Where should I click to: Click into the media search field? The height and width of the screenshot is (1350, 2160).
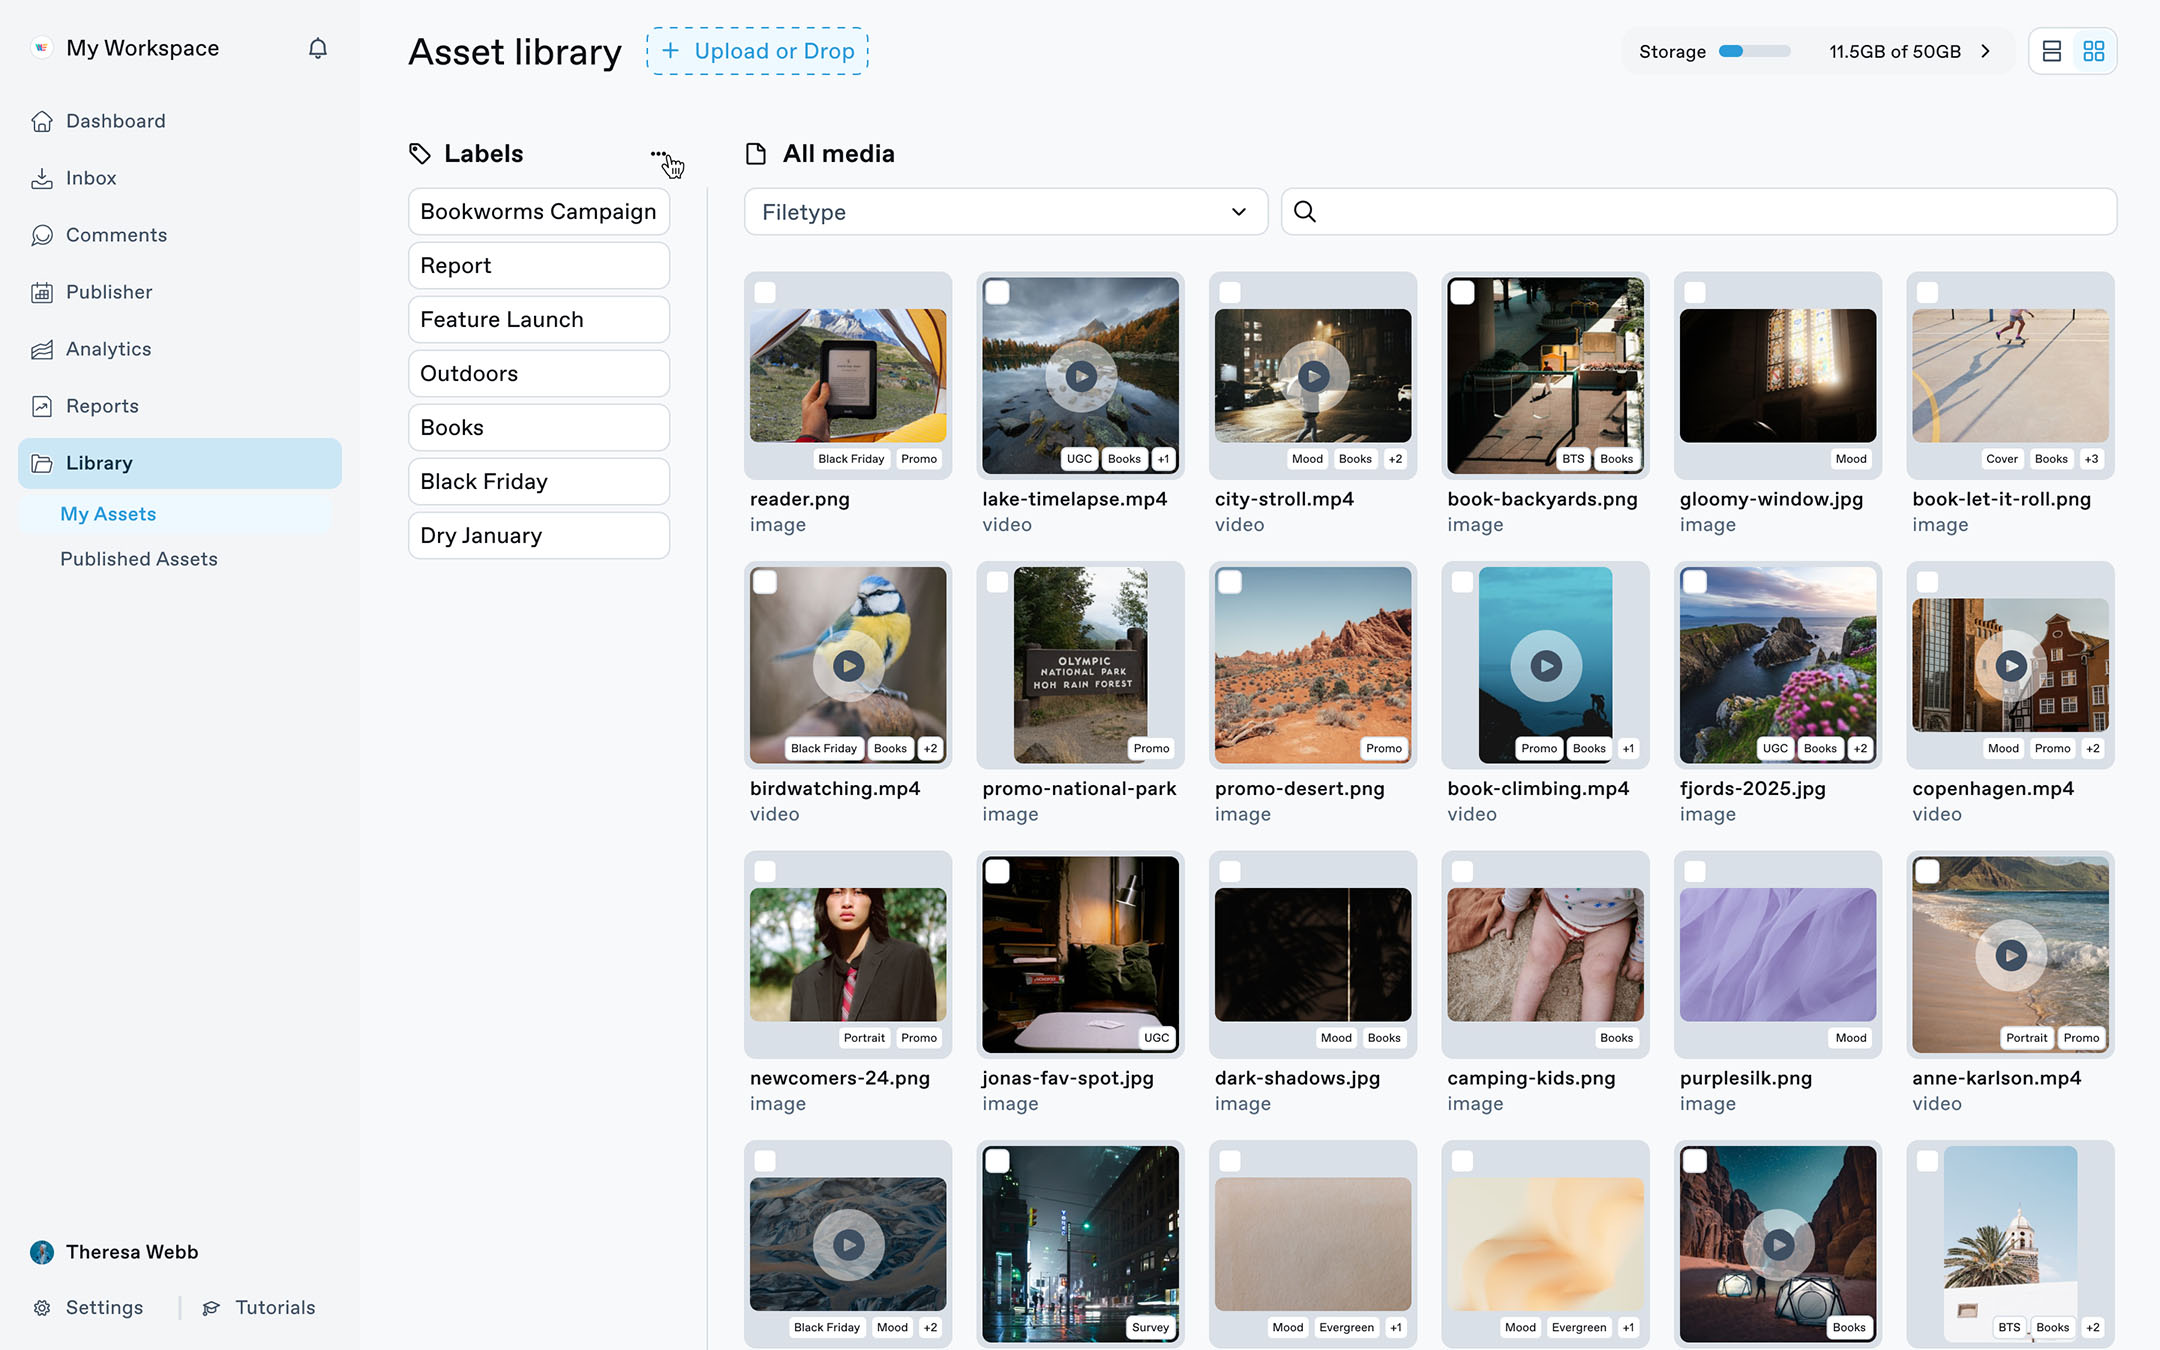pyautogui.click(x=1699, y=212)
